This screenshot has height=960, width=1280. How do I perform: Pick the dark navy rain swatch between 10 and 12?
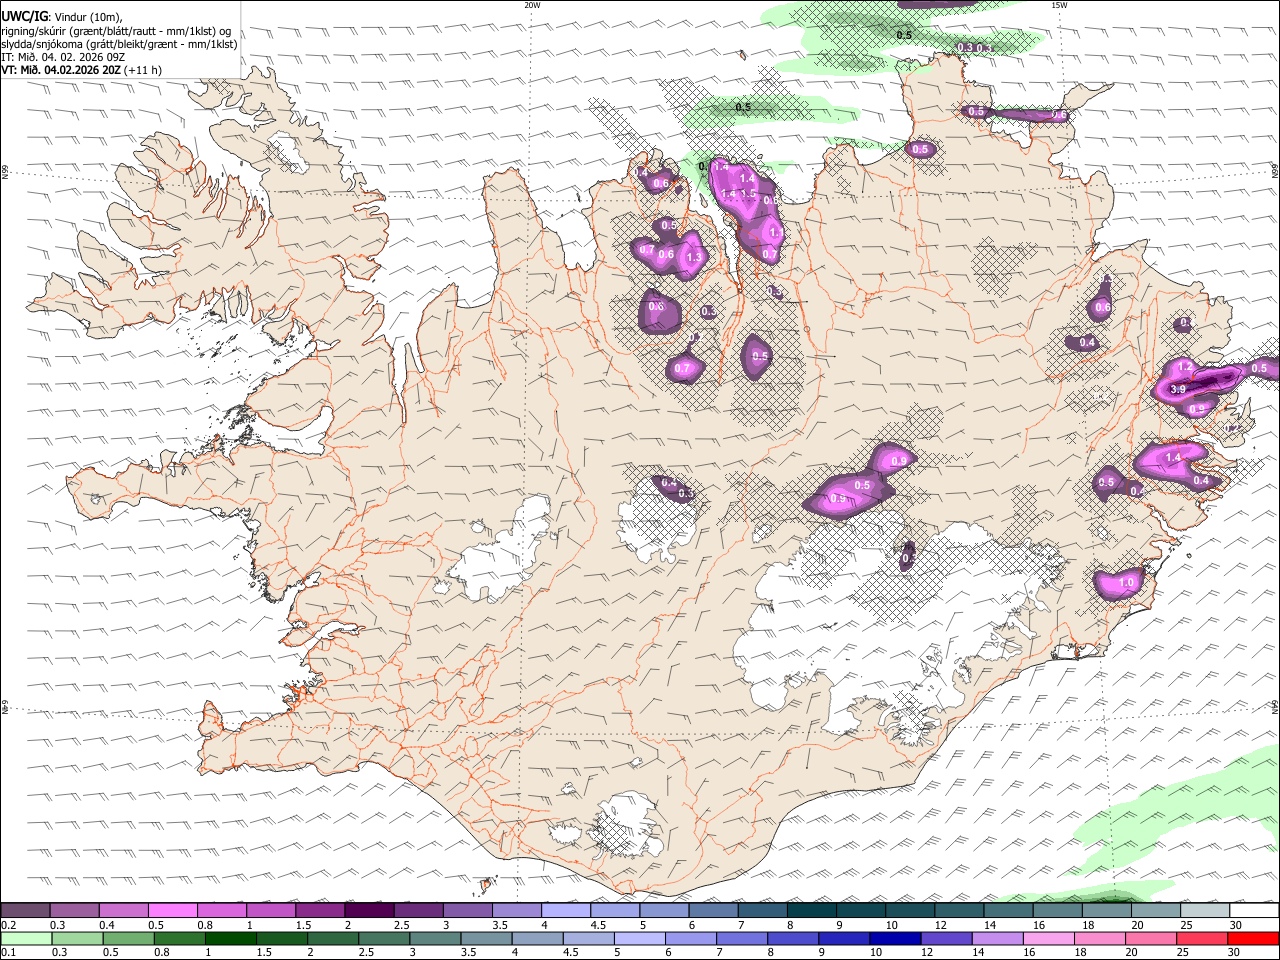click(x=895, y=939)
